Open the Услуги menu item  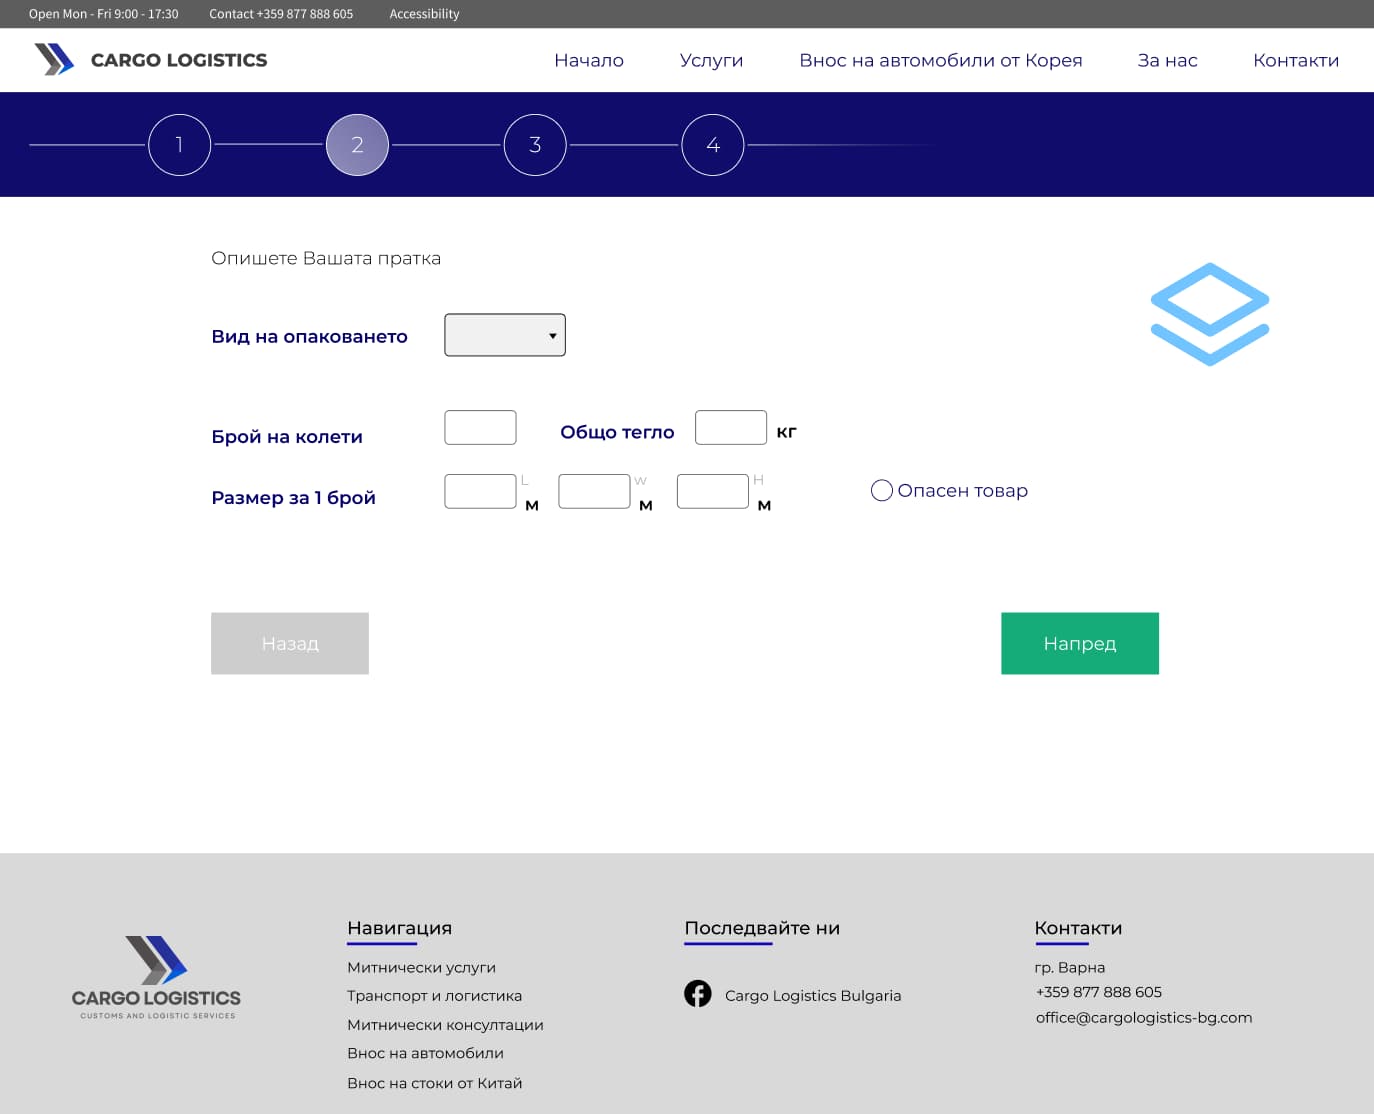711,60
